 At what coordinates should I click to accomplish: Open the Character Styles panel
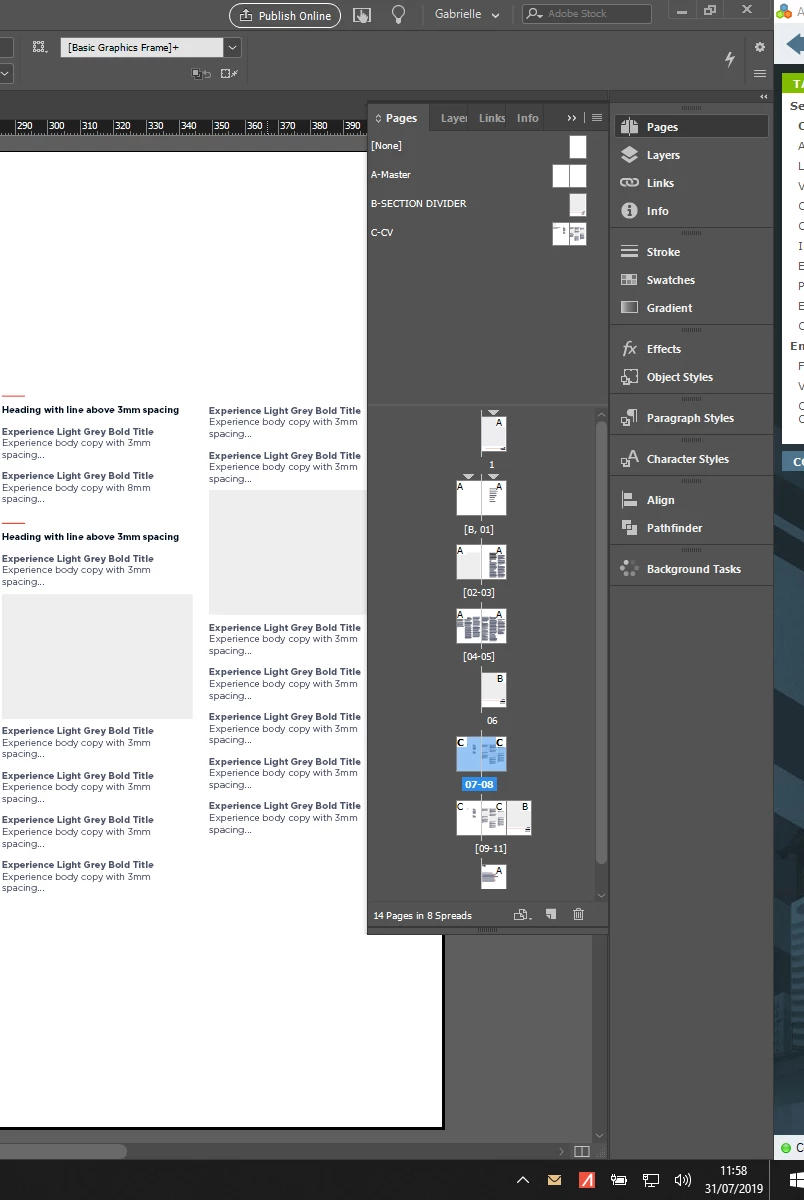[x=692, y=459]
